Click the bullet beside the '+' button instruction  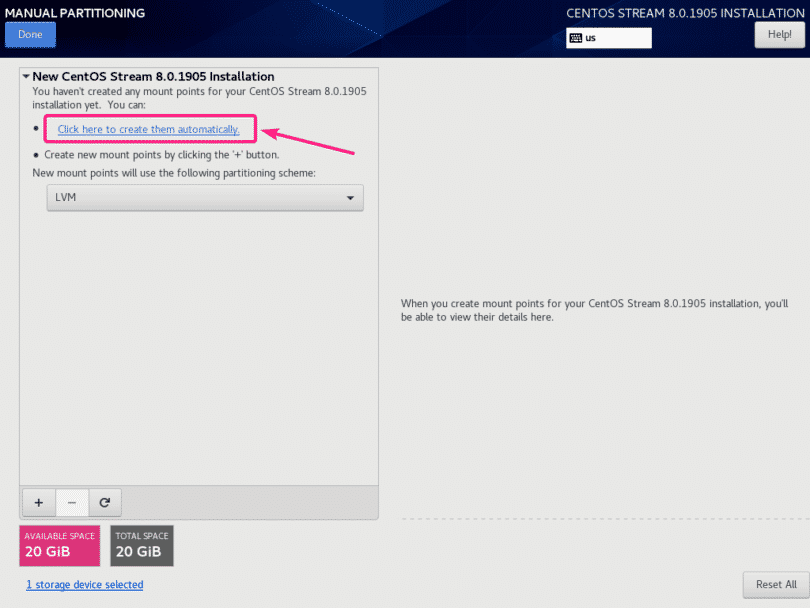point(36,155)
